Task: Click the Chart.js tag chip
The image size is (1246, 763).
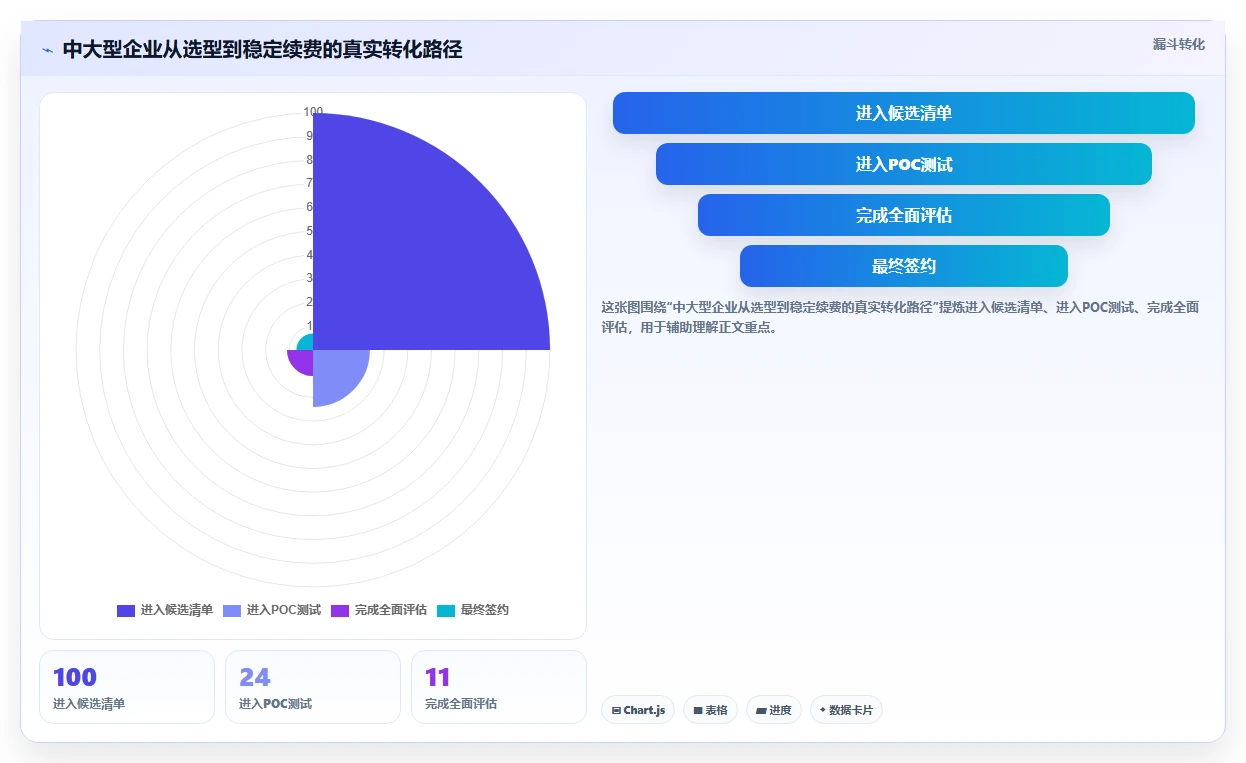Action: click(x=638, y=710)
